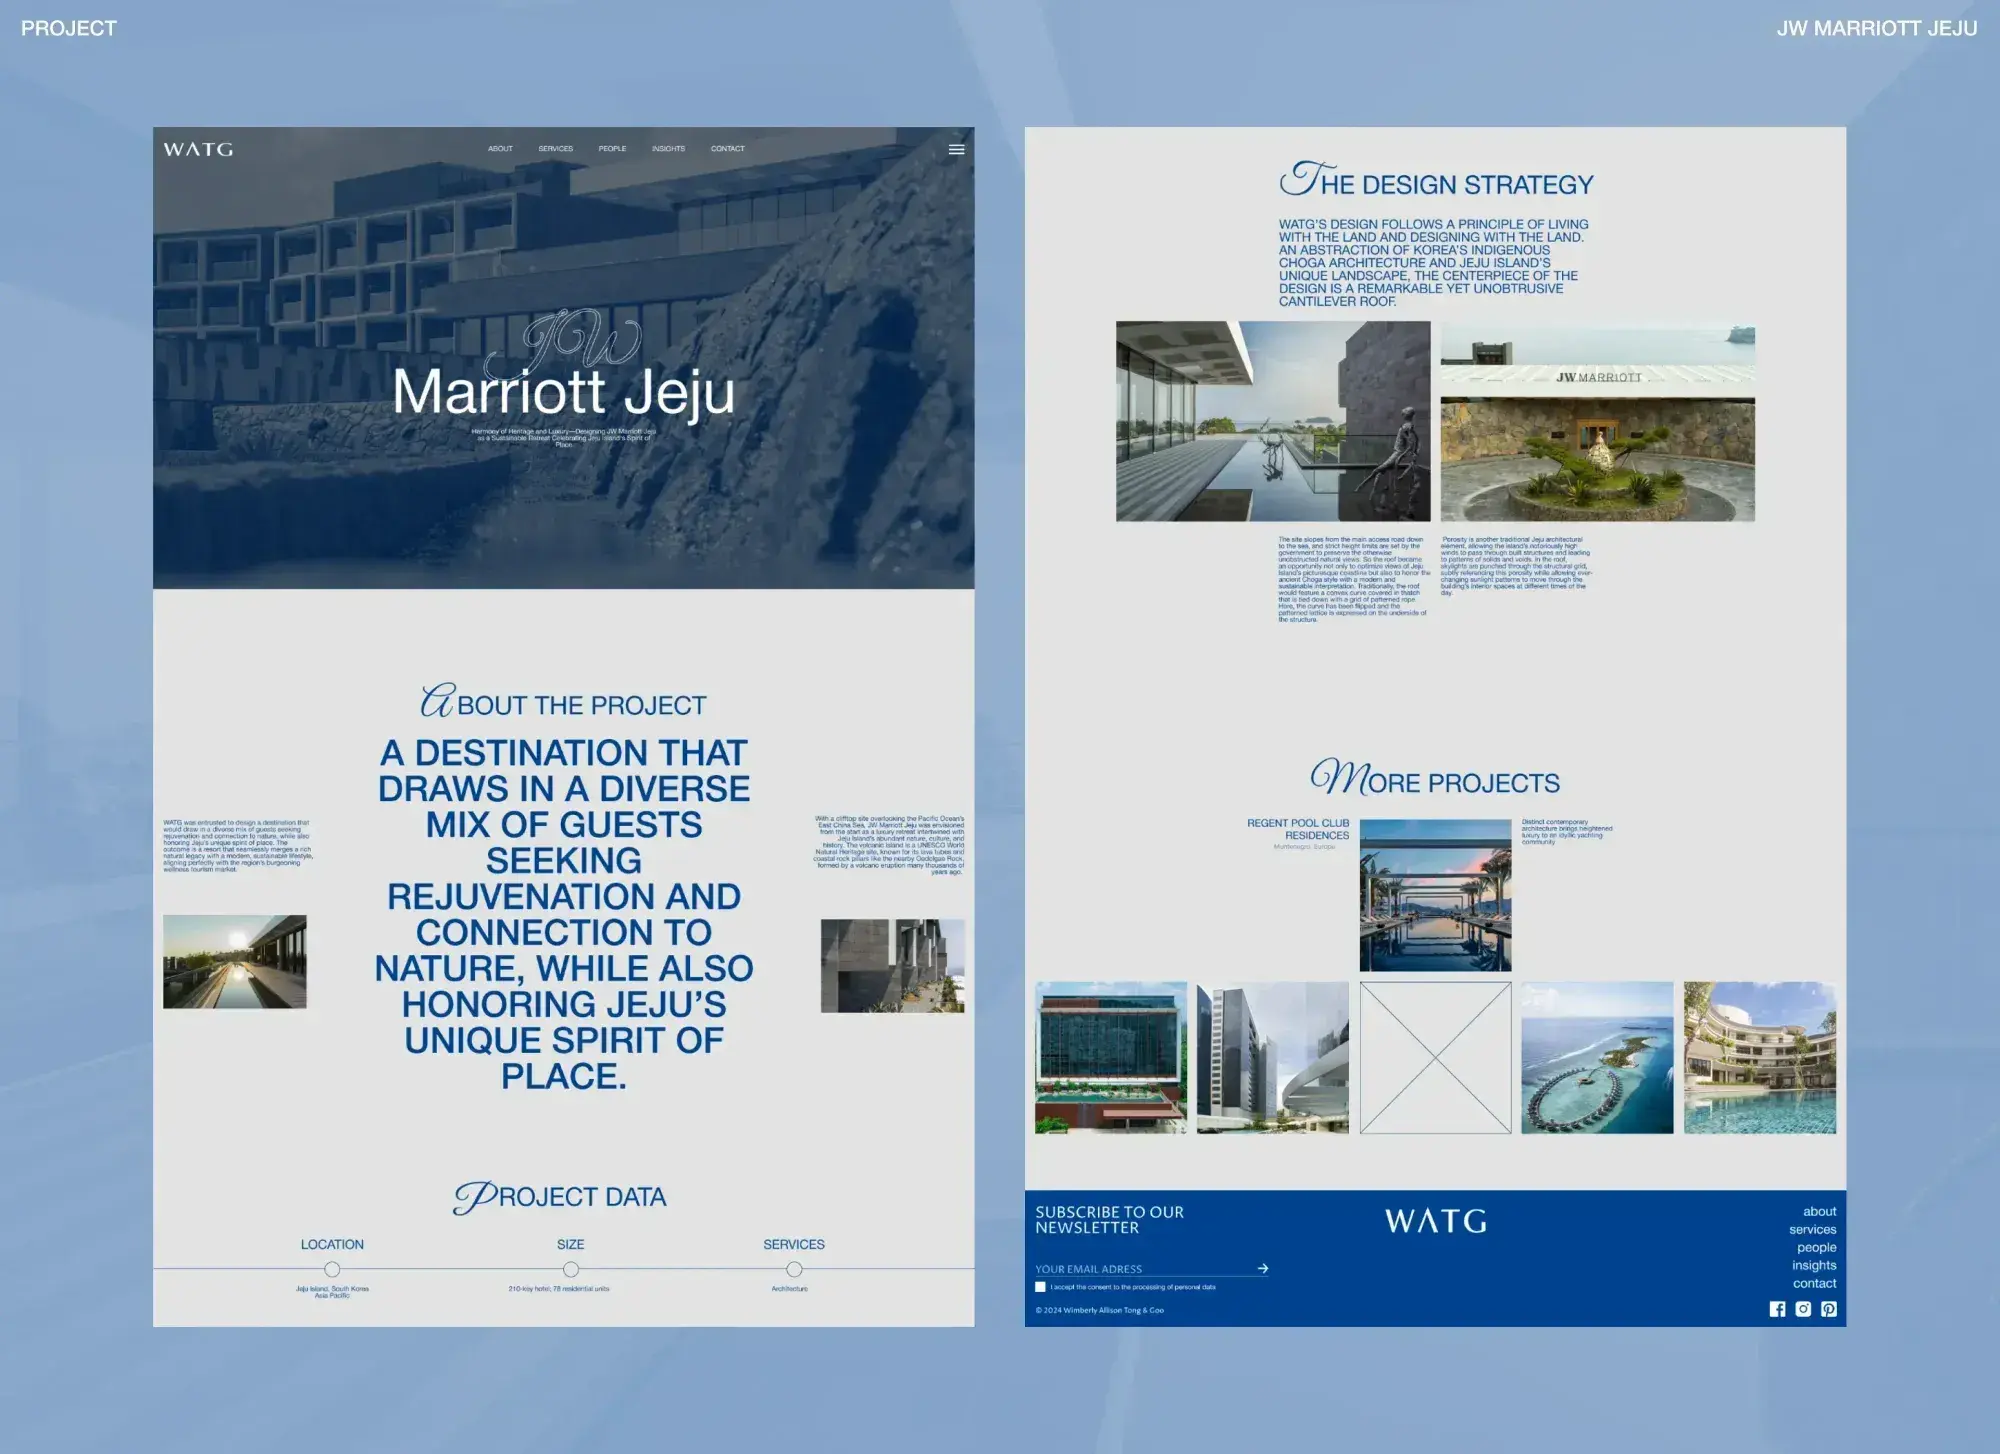Follow the footer 'people' link

coord(1816,1247)
